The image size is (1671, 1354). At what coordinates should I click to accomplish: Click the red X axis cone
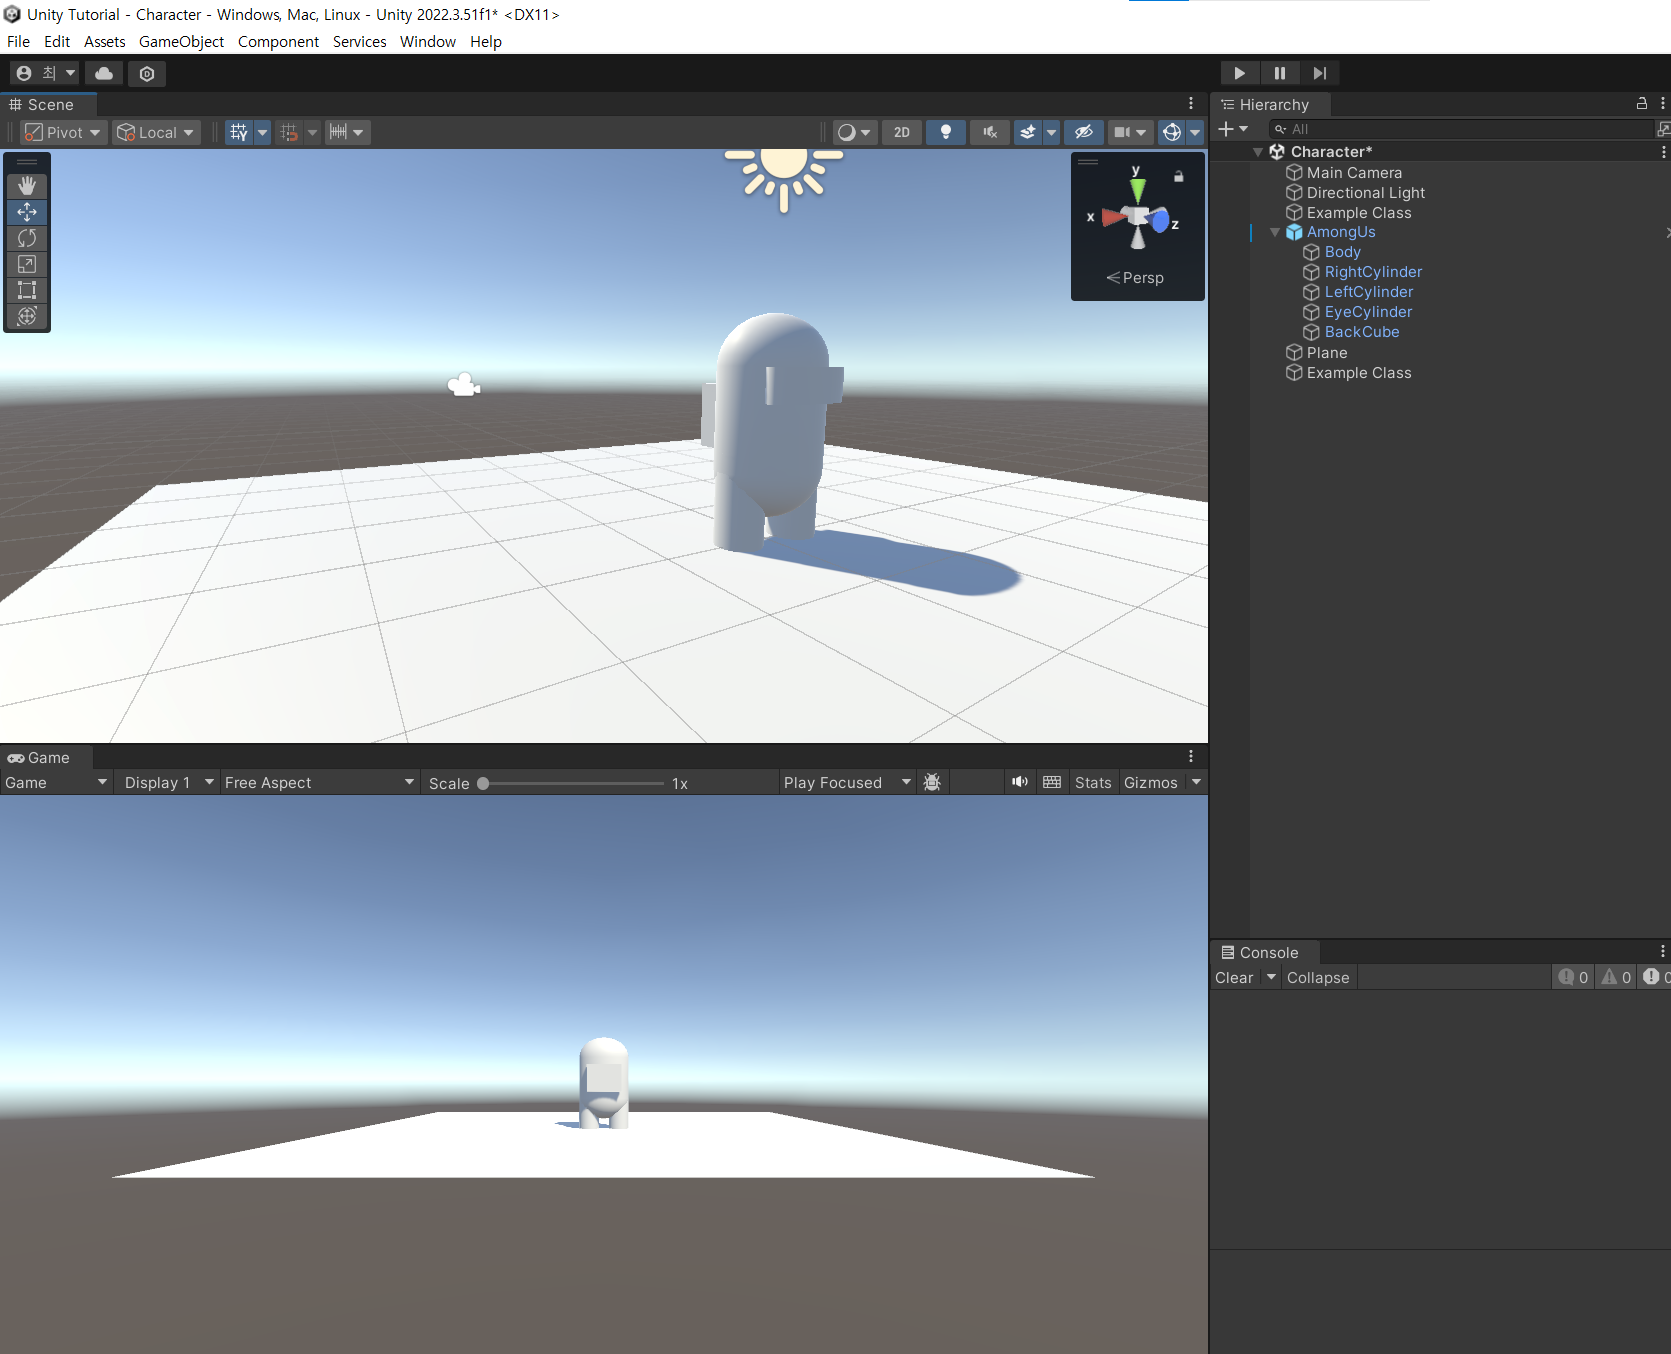pos(1111,217)
